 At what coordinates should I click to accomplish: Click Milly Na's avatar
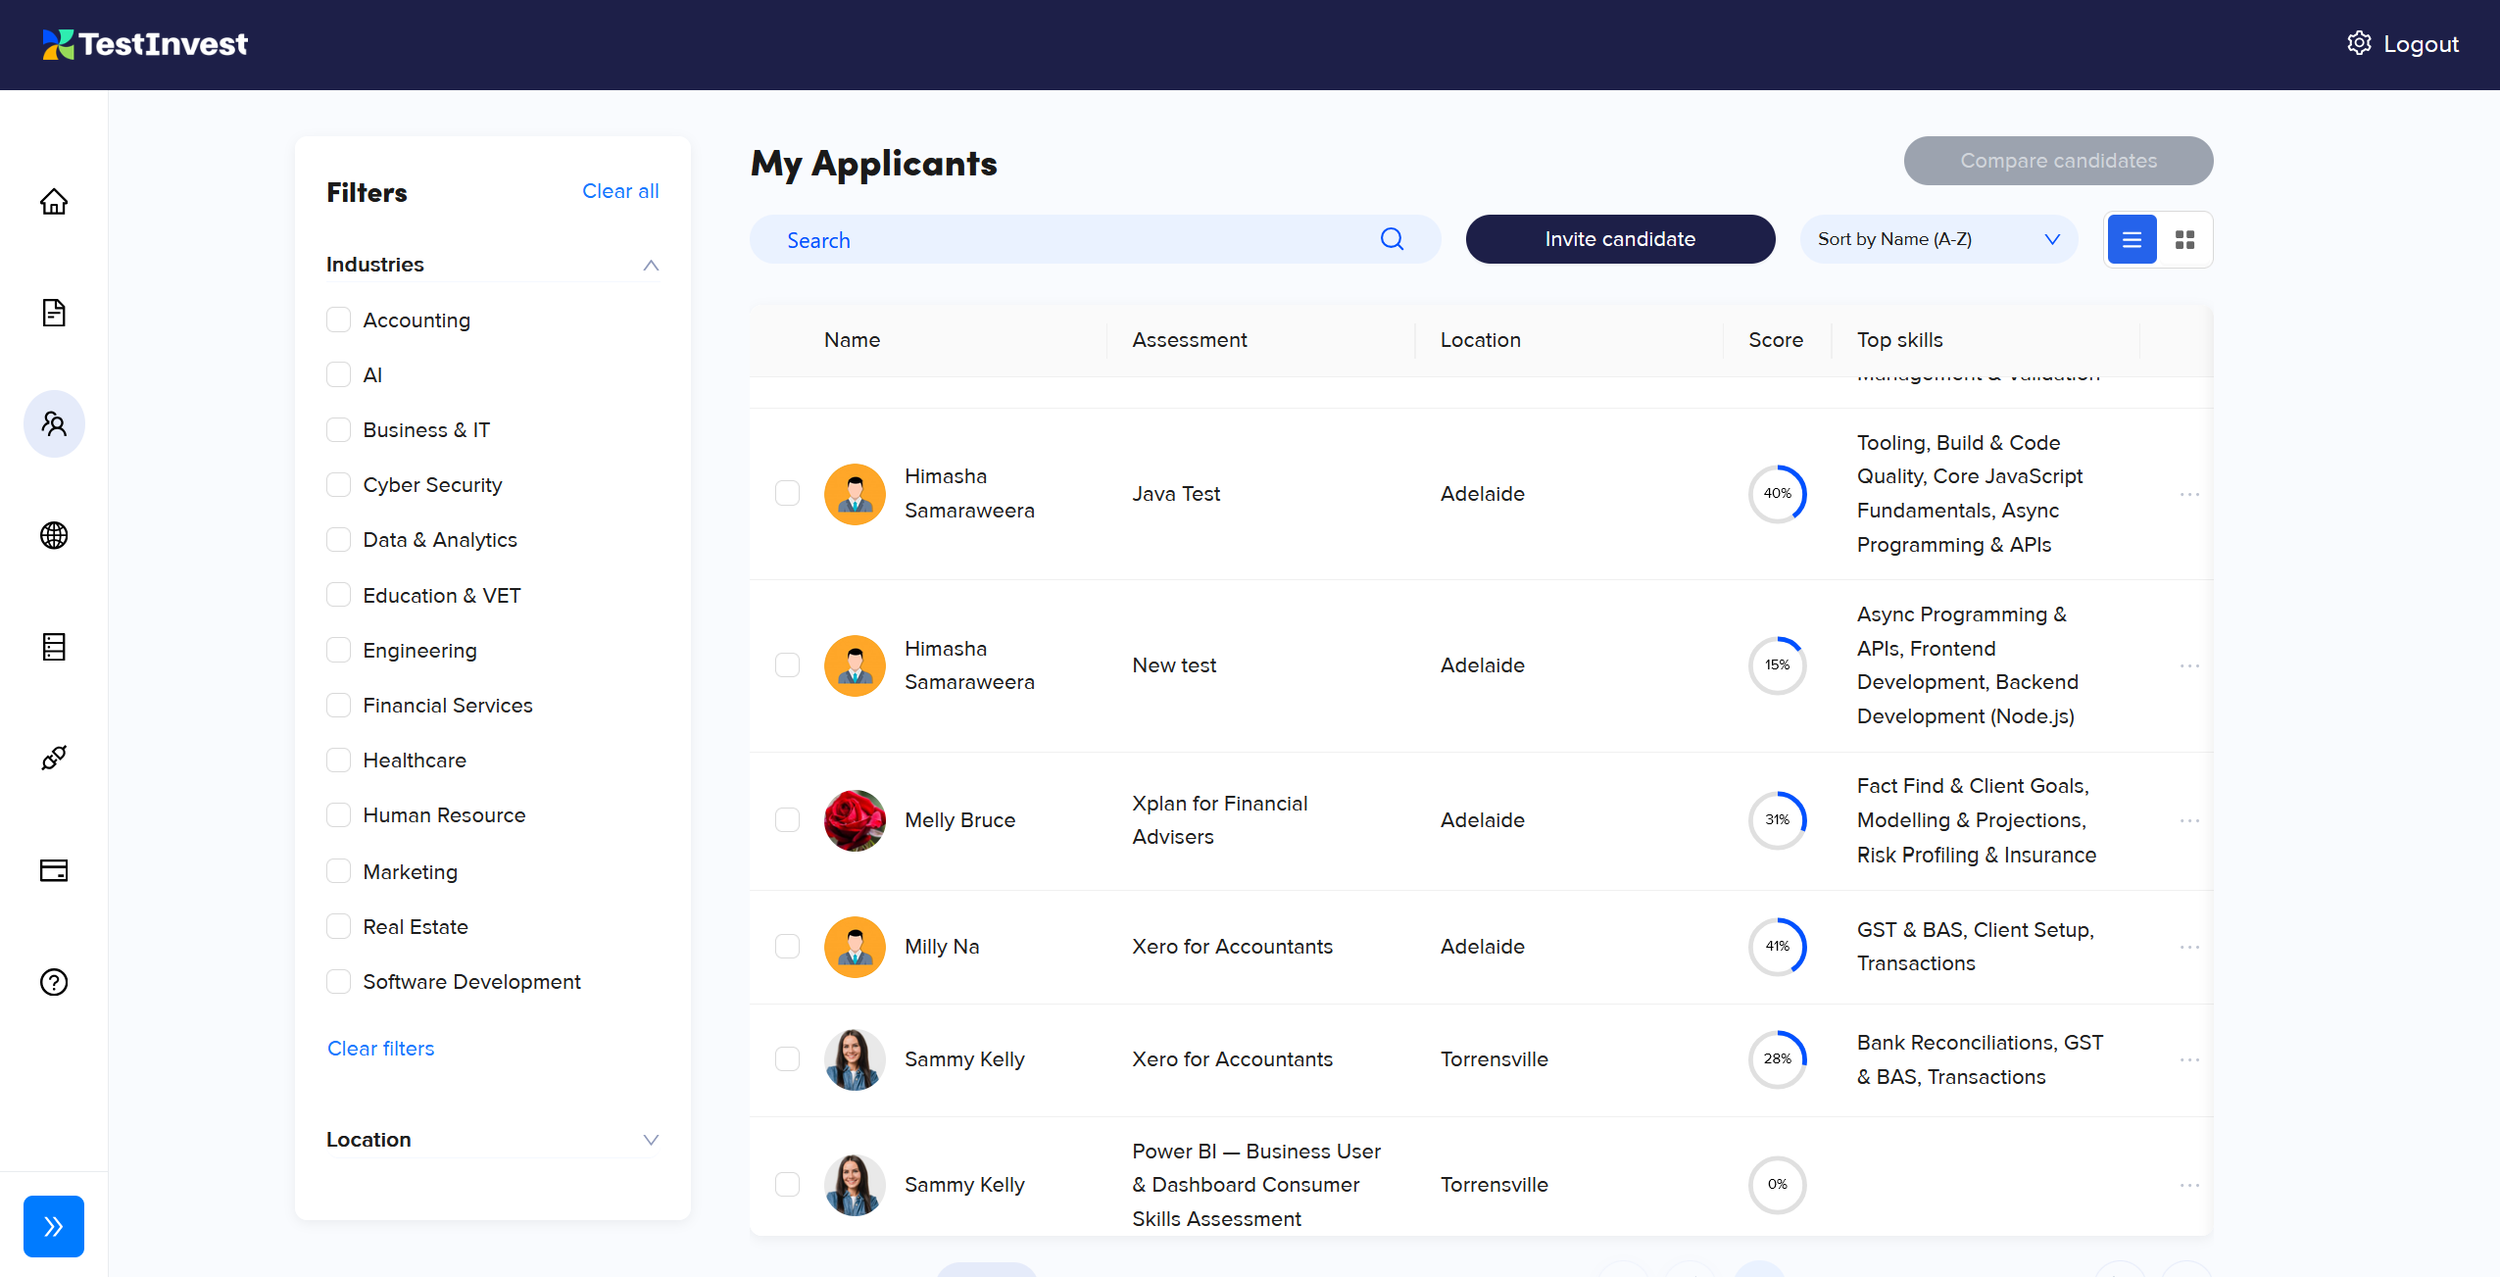tap(855, 947)
